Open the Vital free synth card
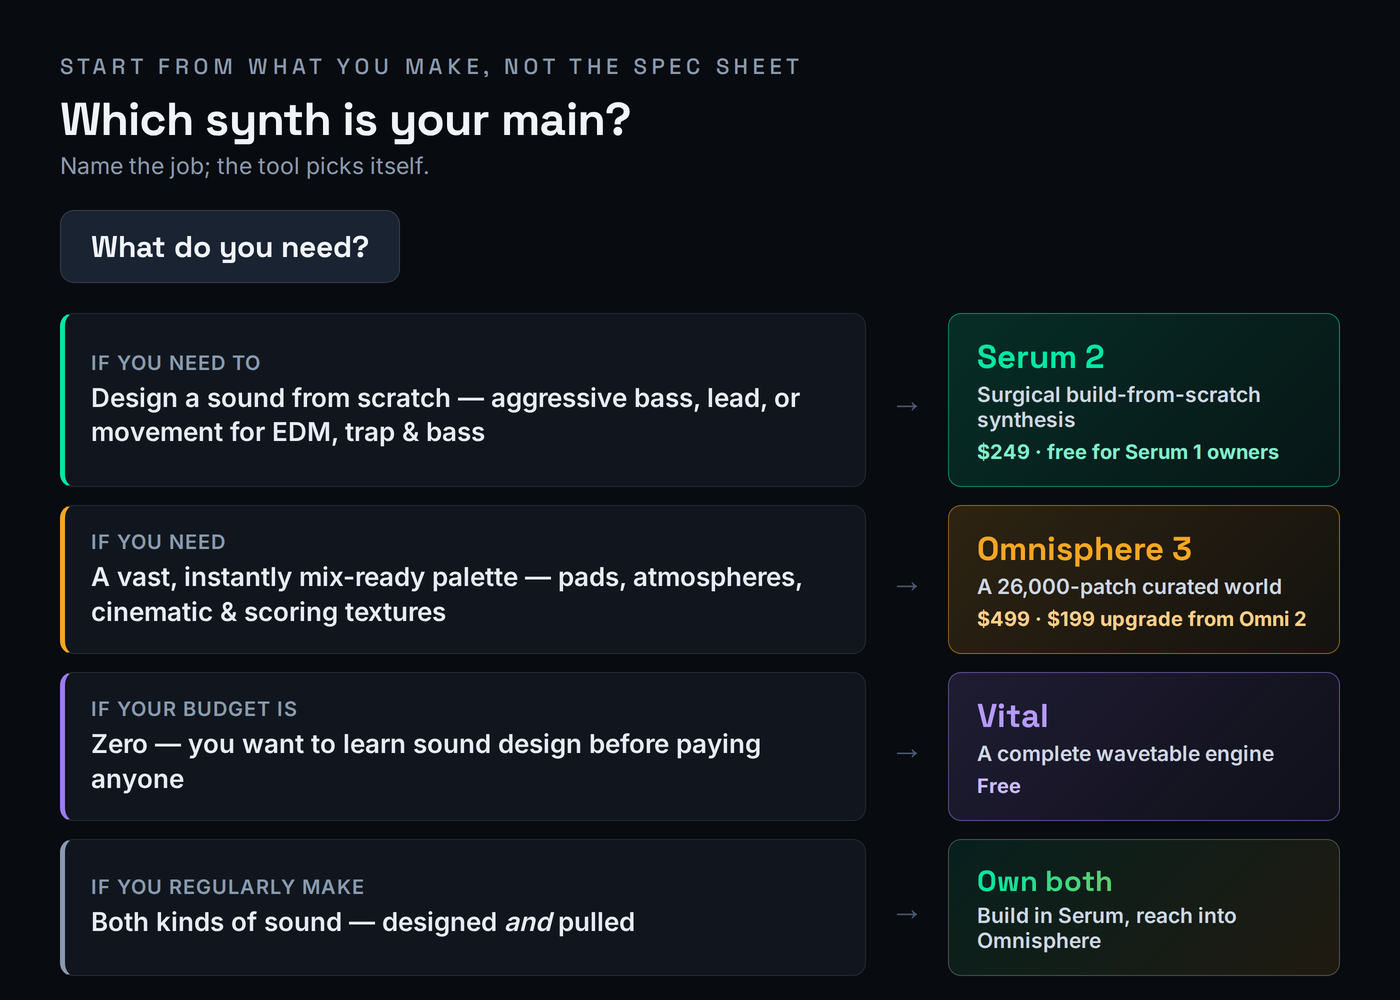The height and width of the screenshot is (1000, 1400). [x=1143, y=746]
